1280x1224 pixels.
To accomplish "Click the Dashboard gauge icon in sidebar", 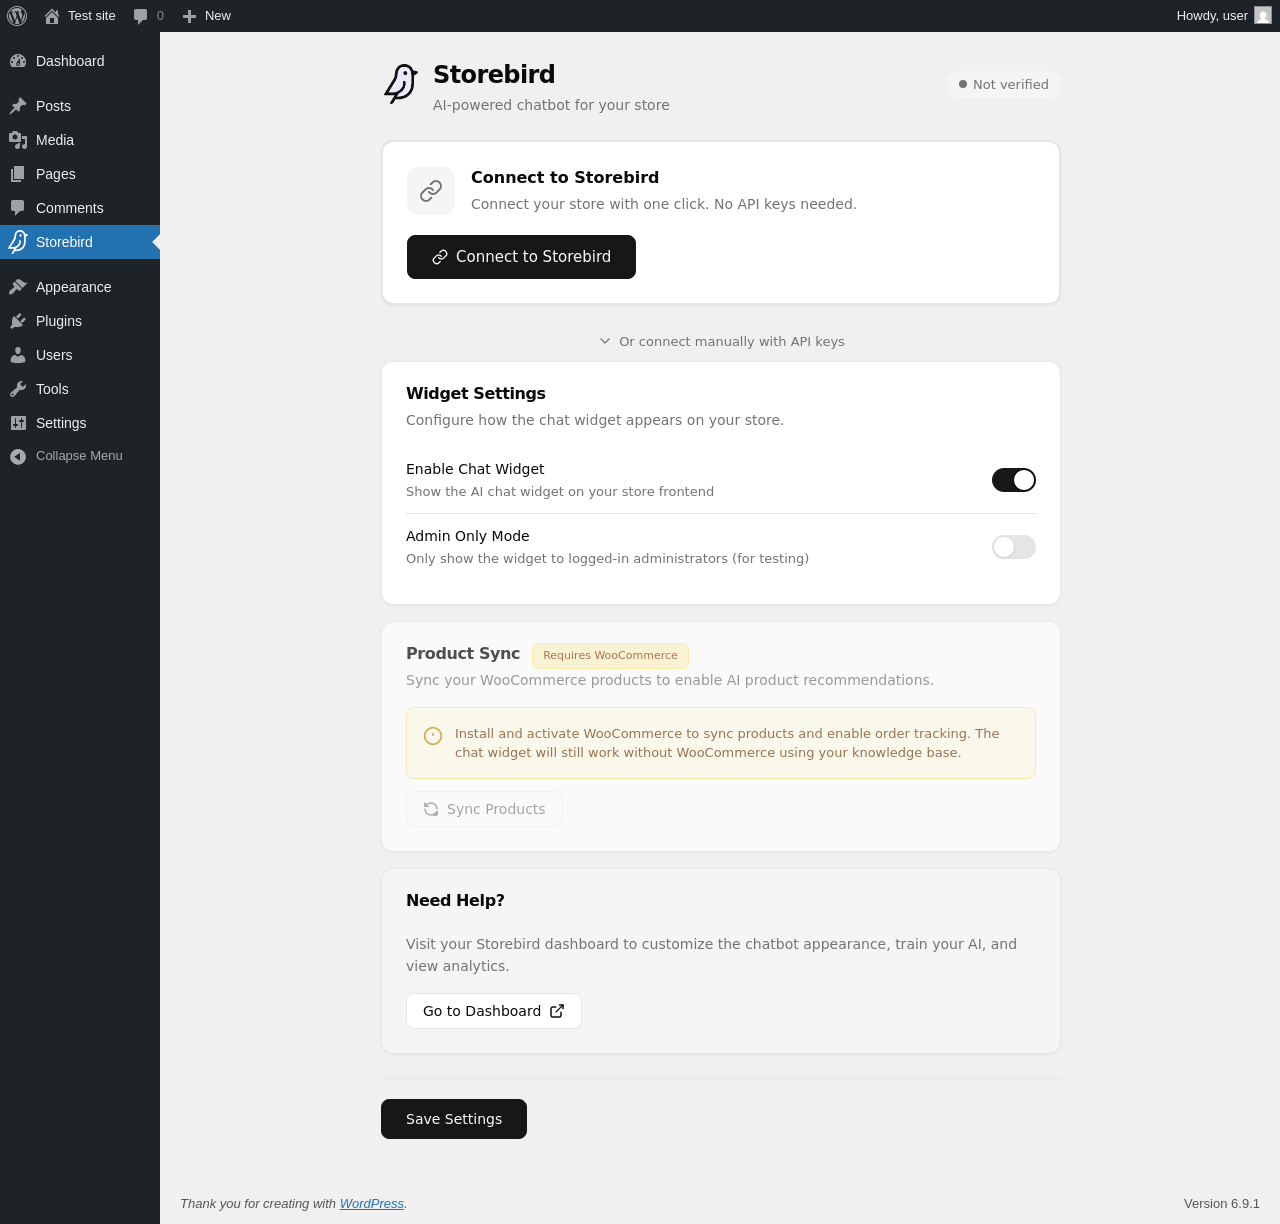I will [x=18, y=61].
